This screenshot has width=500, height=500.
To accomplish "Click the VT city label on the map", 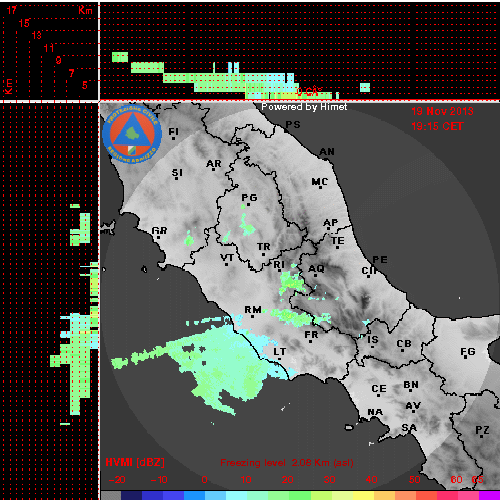I will coord(227,257).
